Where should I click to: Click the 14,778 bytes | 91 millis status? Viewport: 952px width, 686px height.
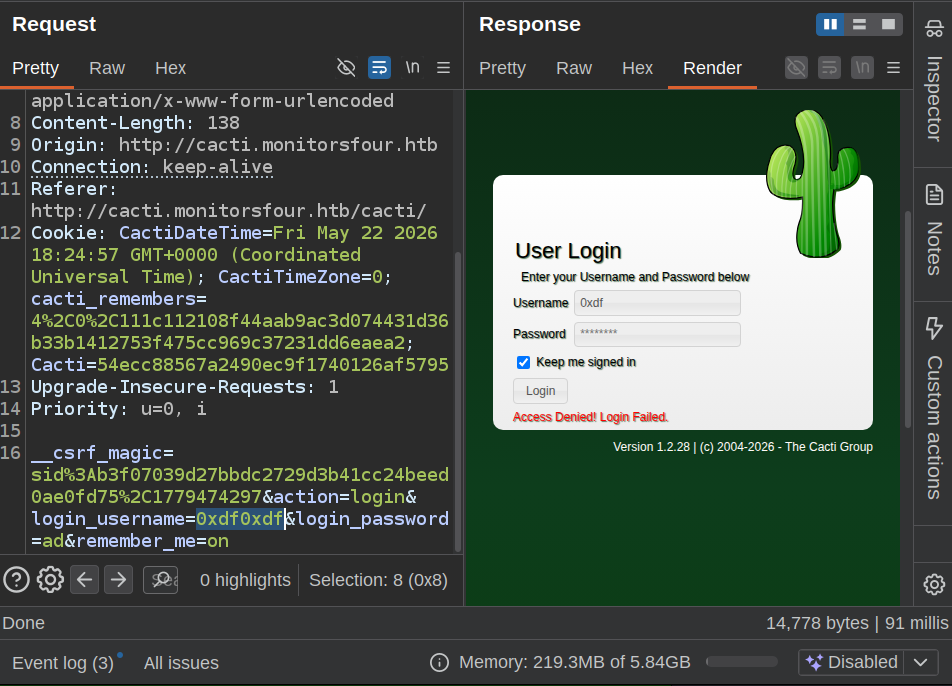point(857,623)
